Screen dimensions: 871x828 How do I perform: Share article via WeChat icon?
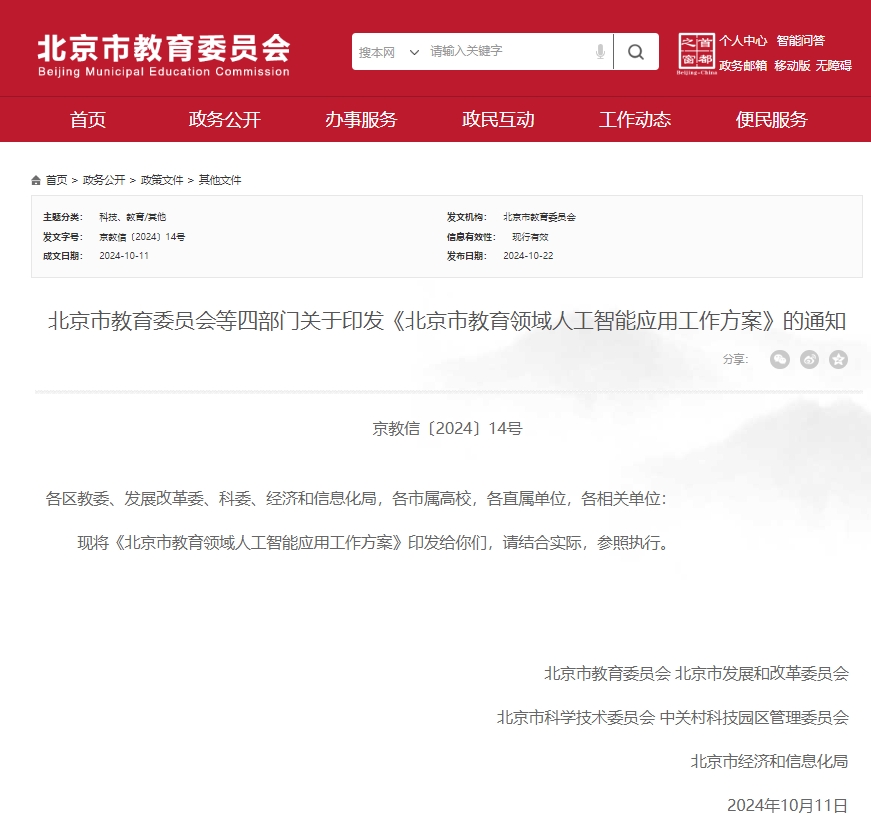point(780,359)
